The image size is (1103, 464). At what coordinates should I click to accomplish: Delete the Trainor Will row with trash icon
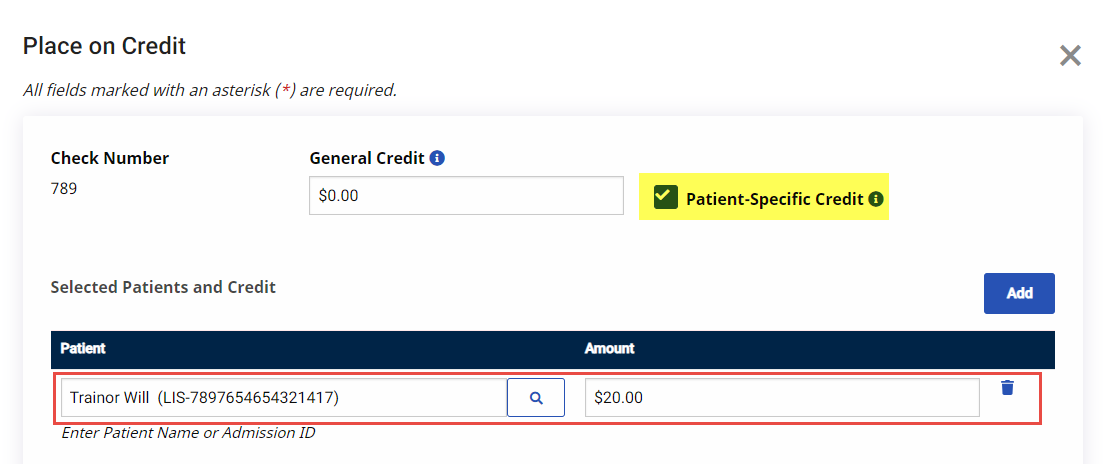1007,387
